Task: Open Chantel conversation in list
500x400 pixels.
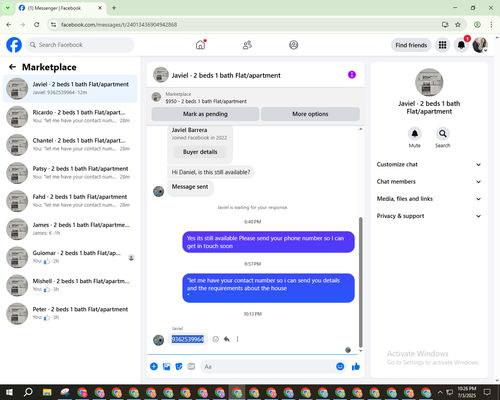Action: tap(70, 145)
